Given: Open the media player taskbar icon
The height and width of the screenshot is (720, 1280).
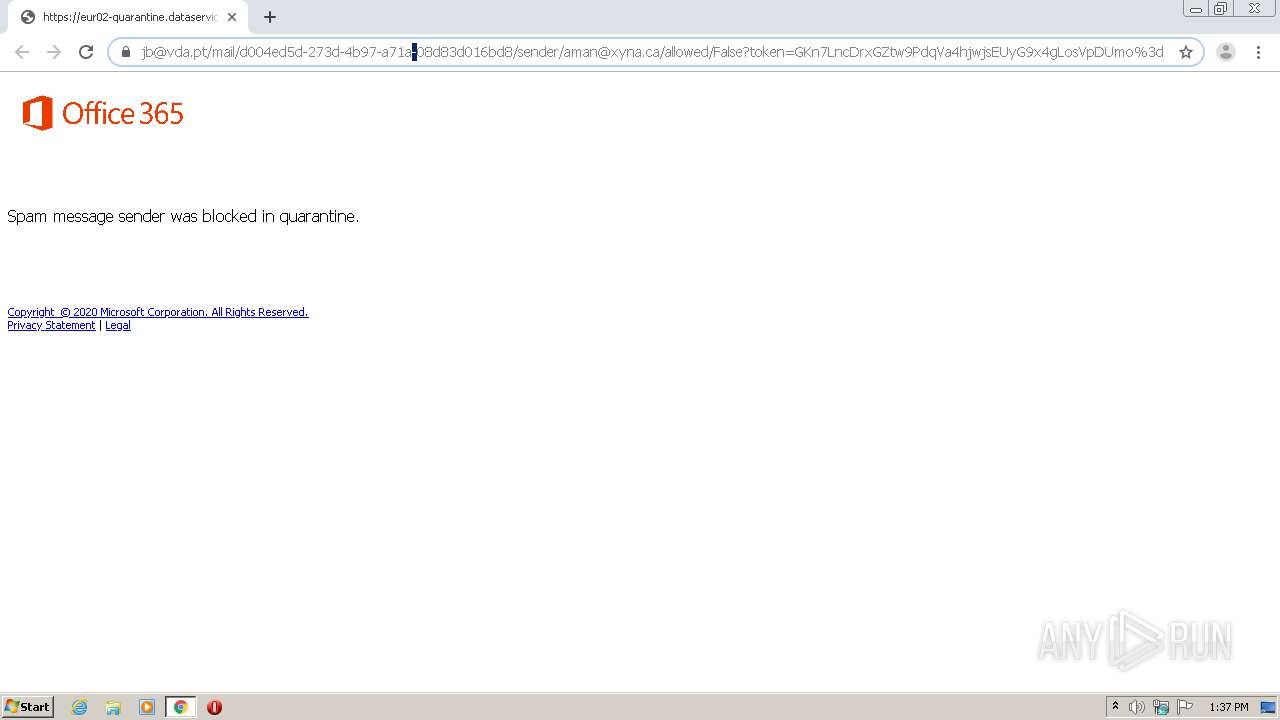Looking at the screenshot, I should click(147, 707).
